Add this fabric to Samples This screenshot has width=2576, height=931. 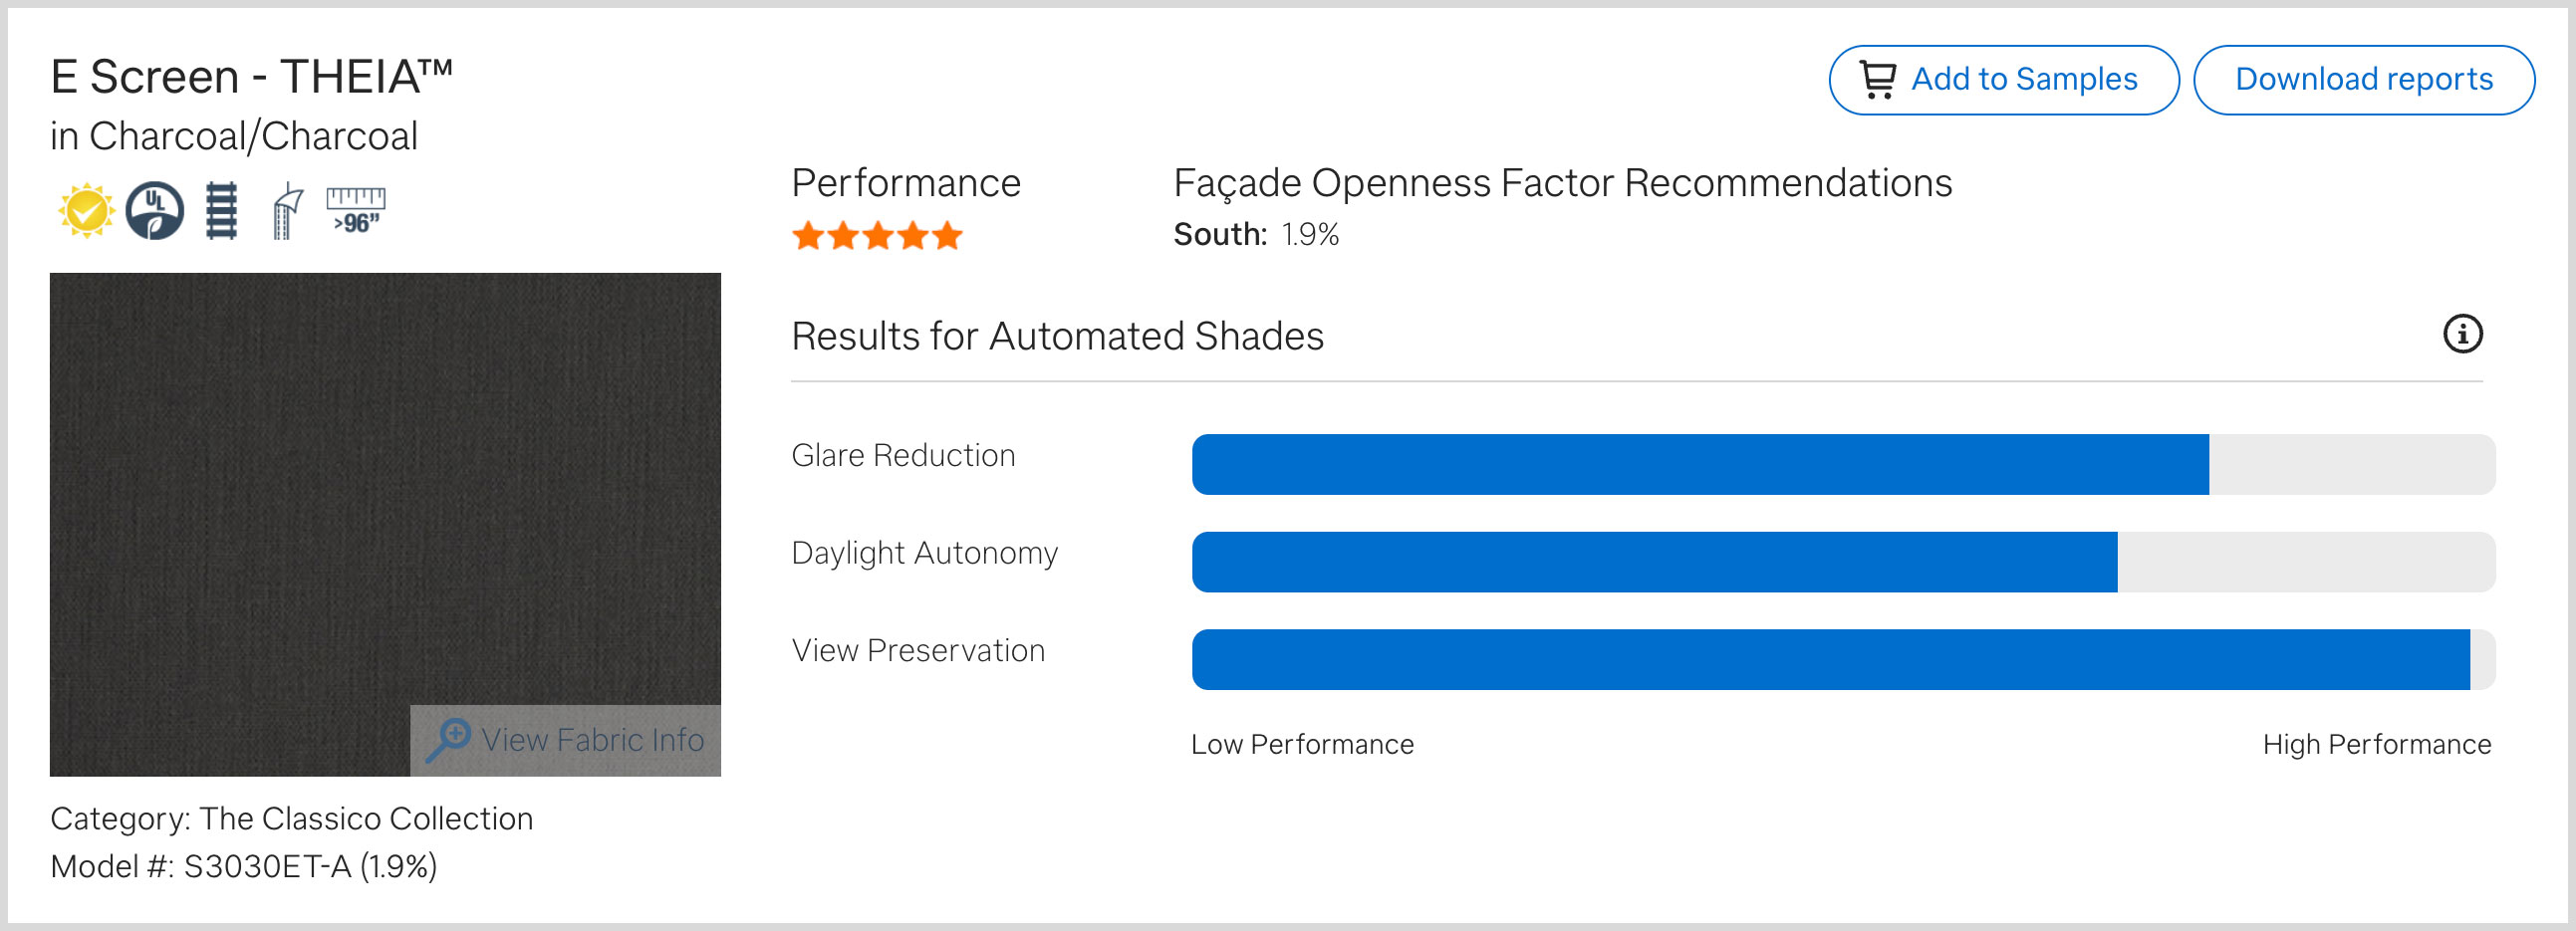tap(2004, 80)
